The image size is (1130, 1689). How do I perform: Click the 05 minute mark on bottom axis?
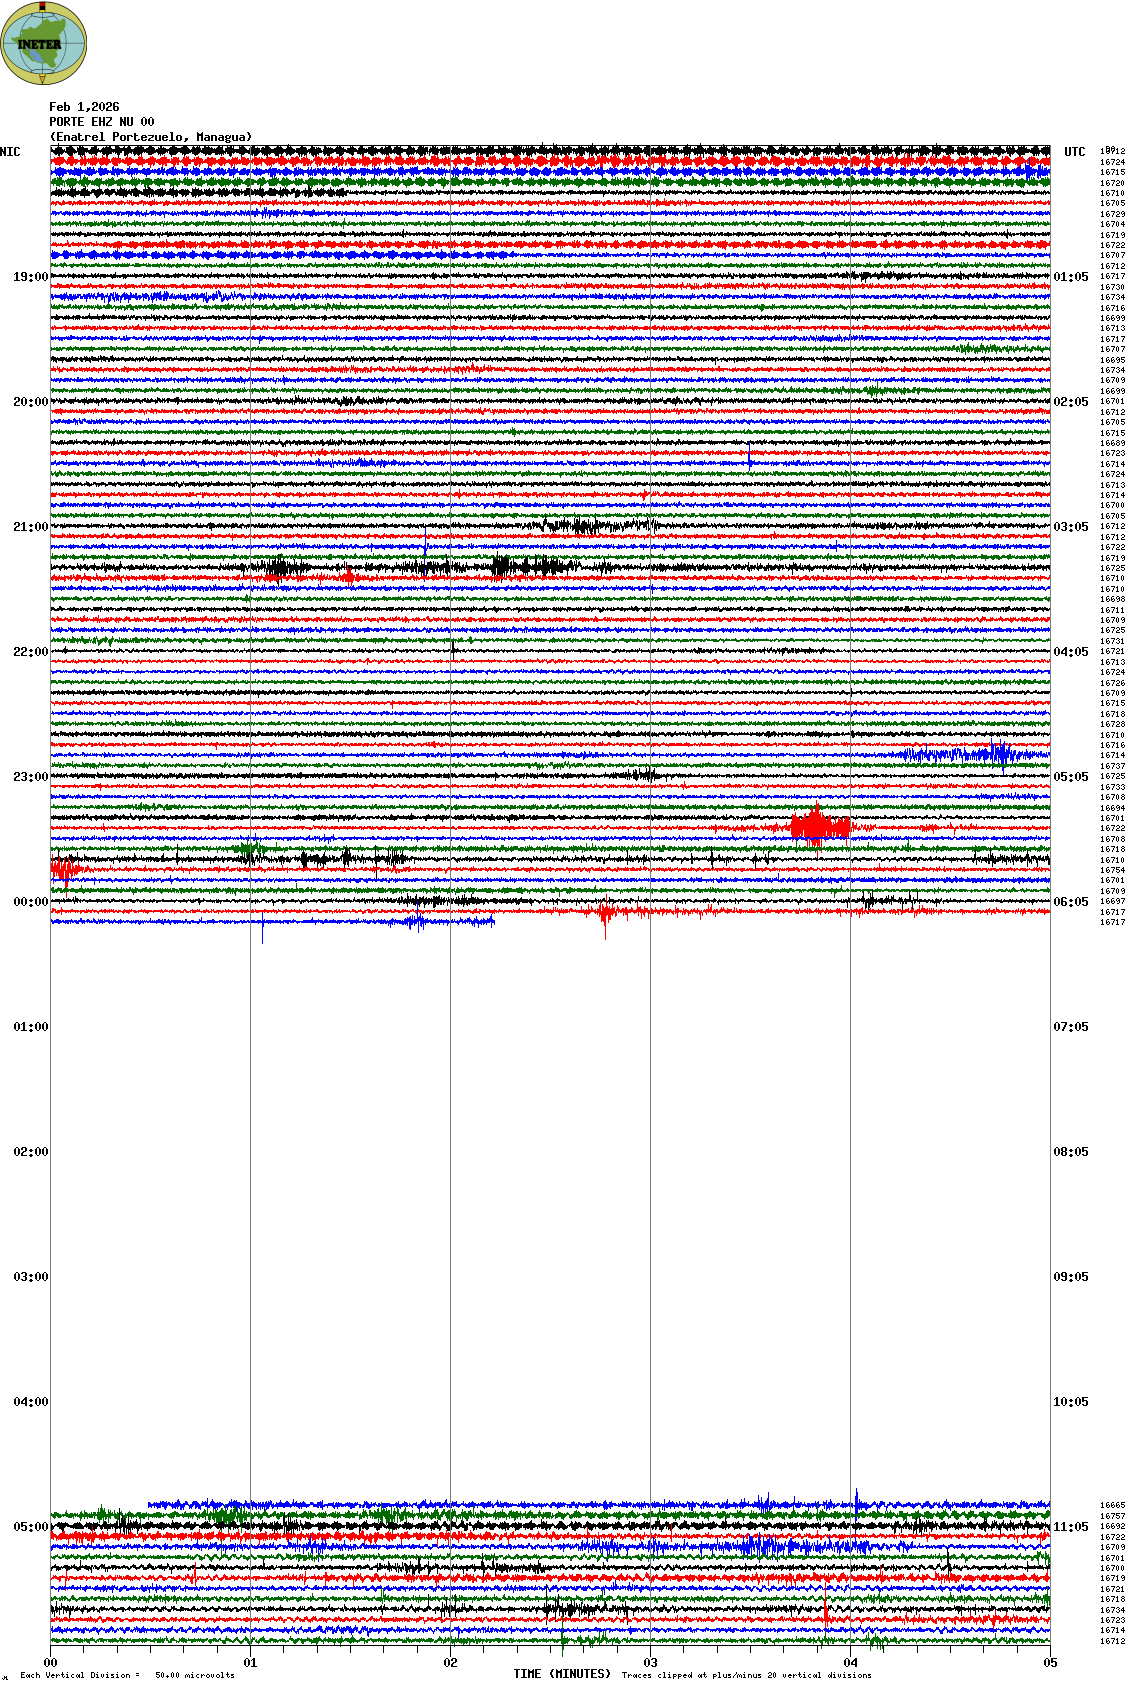click(1050, 1663)
